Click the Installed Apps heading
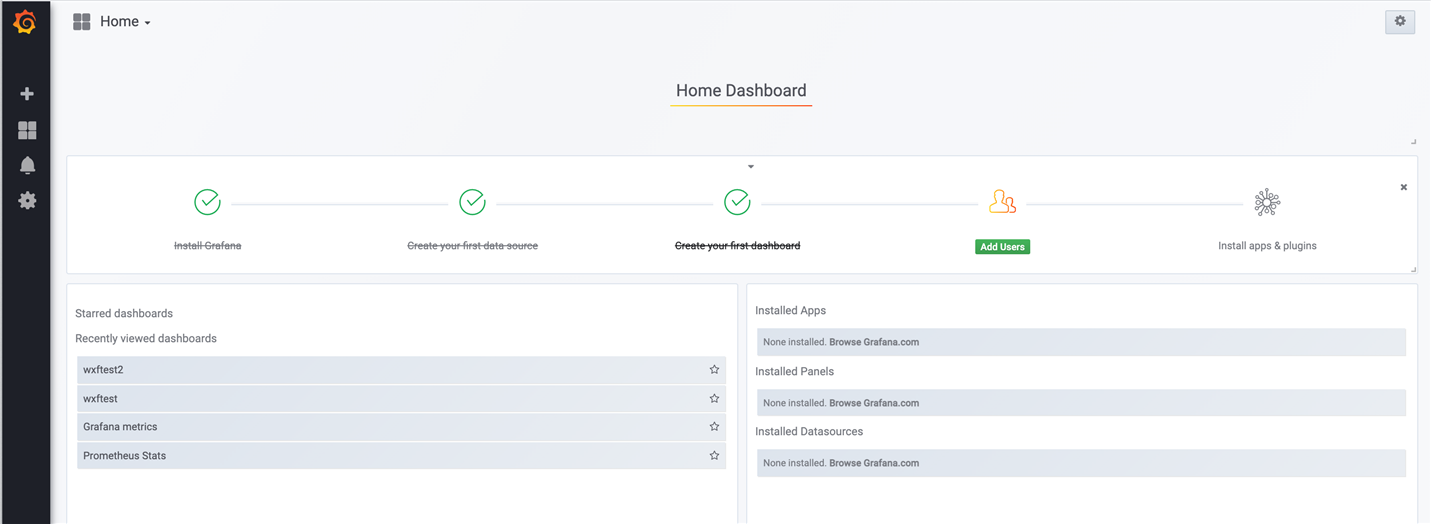 click(x=790, y=311)
